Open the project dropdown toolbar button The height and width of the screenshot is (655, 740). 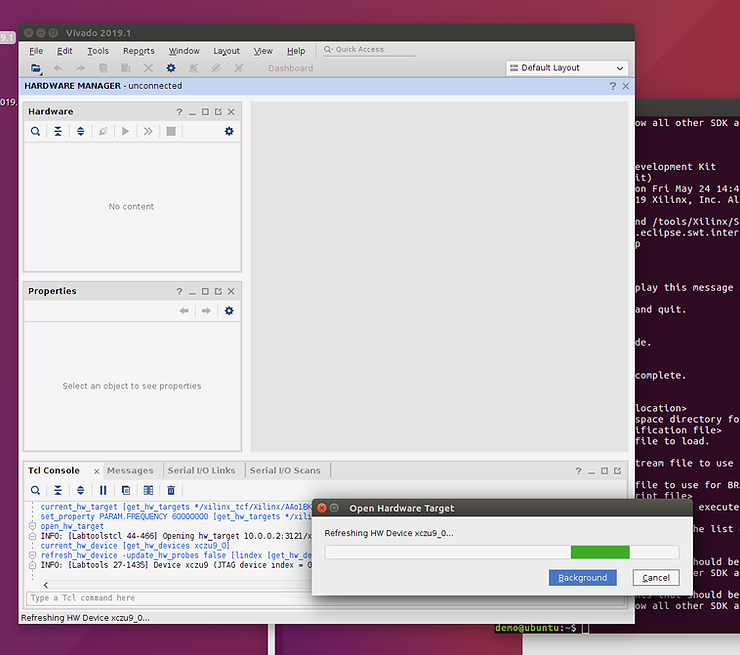pyautogui.click(x=36, y=68)
